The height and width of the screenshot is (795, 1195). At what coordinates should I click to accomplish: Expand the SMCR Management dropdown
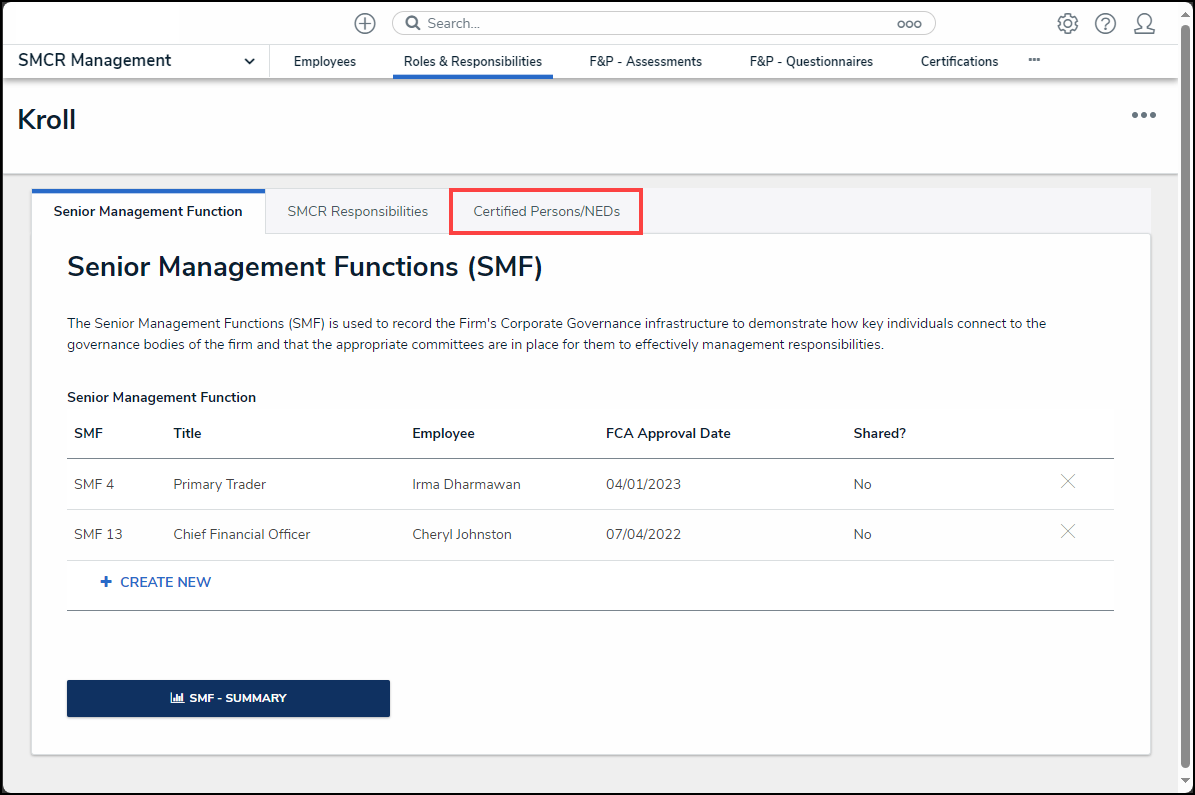tap(249, 61)
